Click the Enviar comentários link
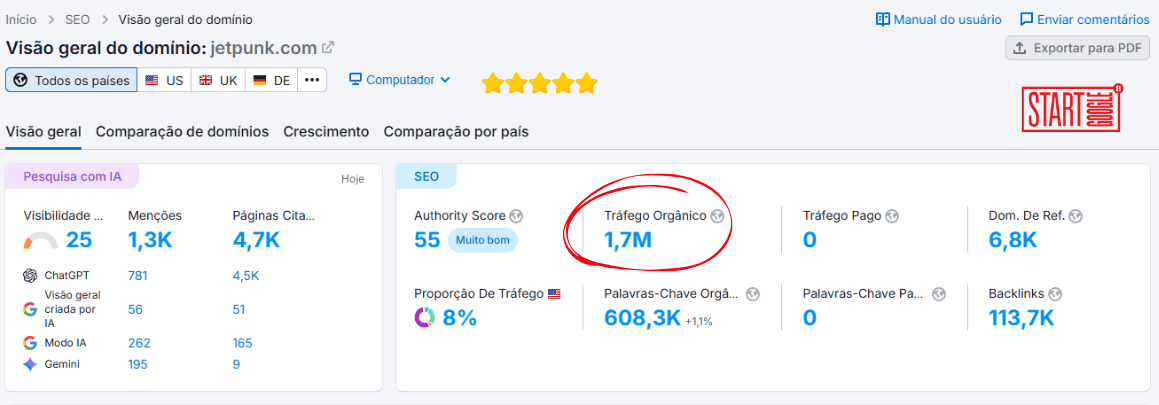 coord(1084,19)
